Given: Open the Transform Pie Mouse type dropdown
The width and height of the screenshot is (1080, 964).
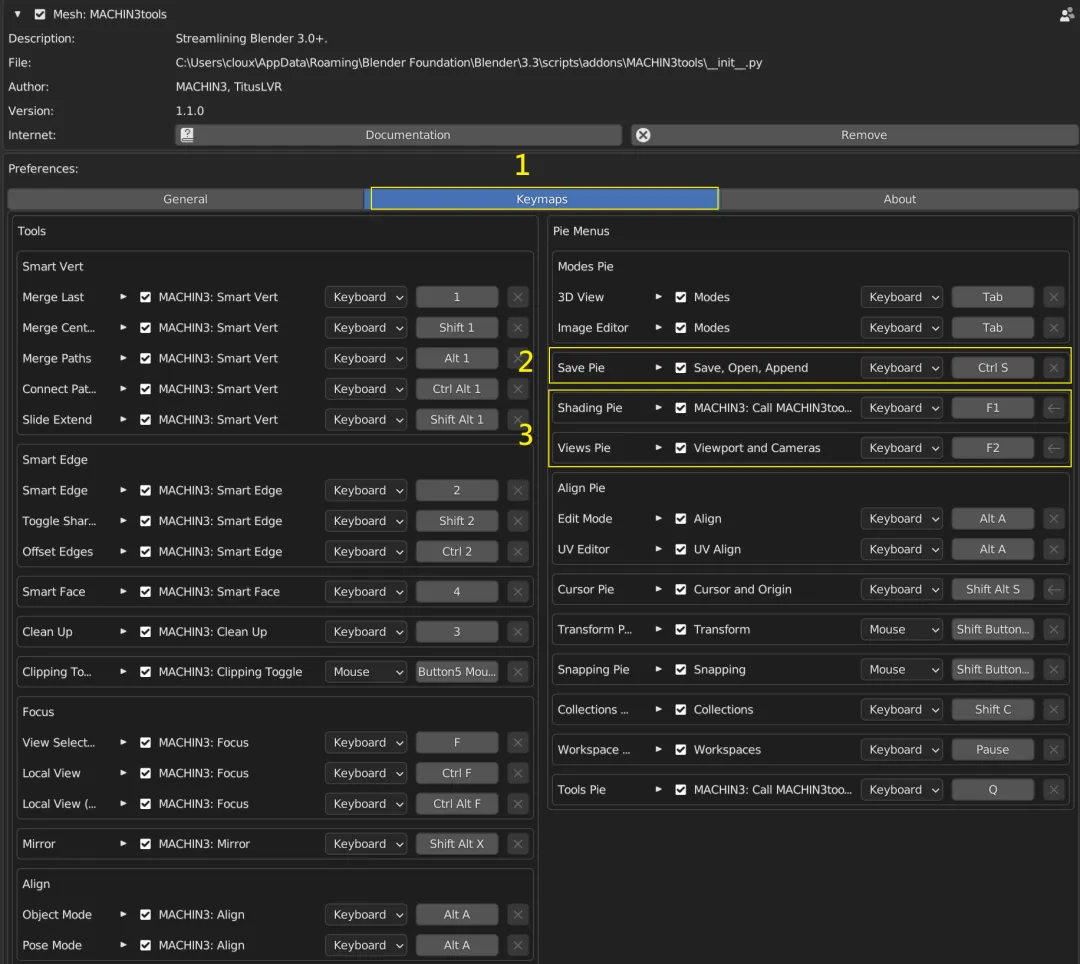Looking at the screenshot, I should 901,630.
